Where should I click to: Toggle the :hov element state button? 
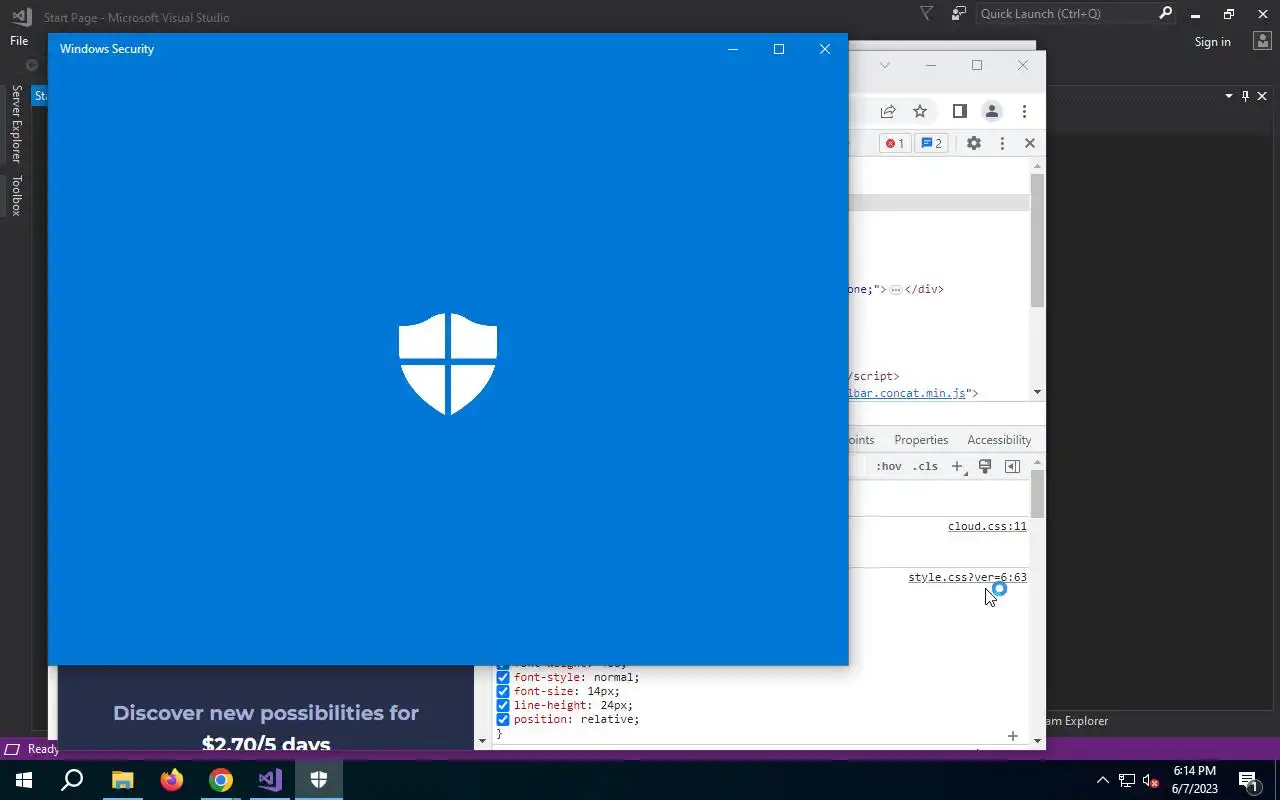pos(888,466)
